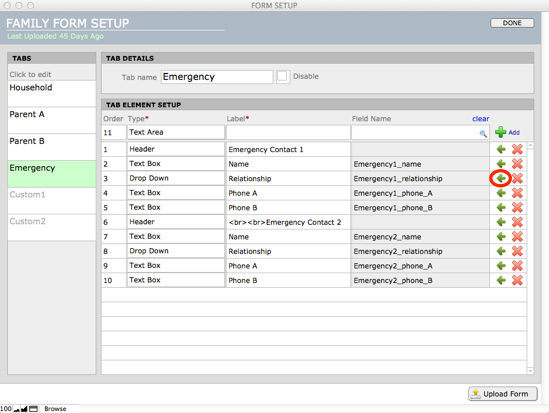Toggle the Disable checkbox
Screen dimensions: 549x413
tap(283, 77)
